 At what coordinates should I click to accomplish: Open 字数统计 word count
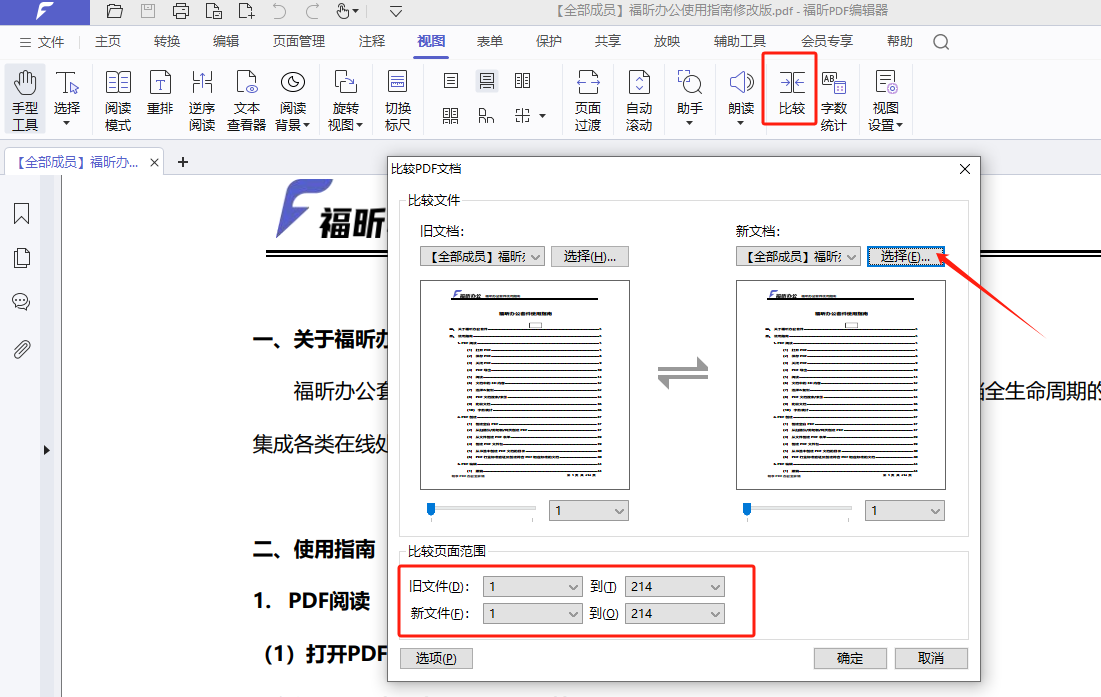(833, 100)
